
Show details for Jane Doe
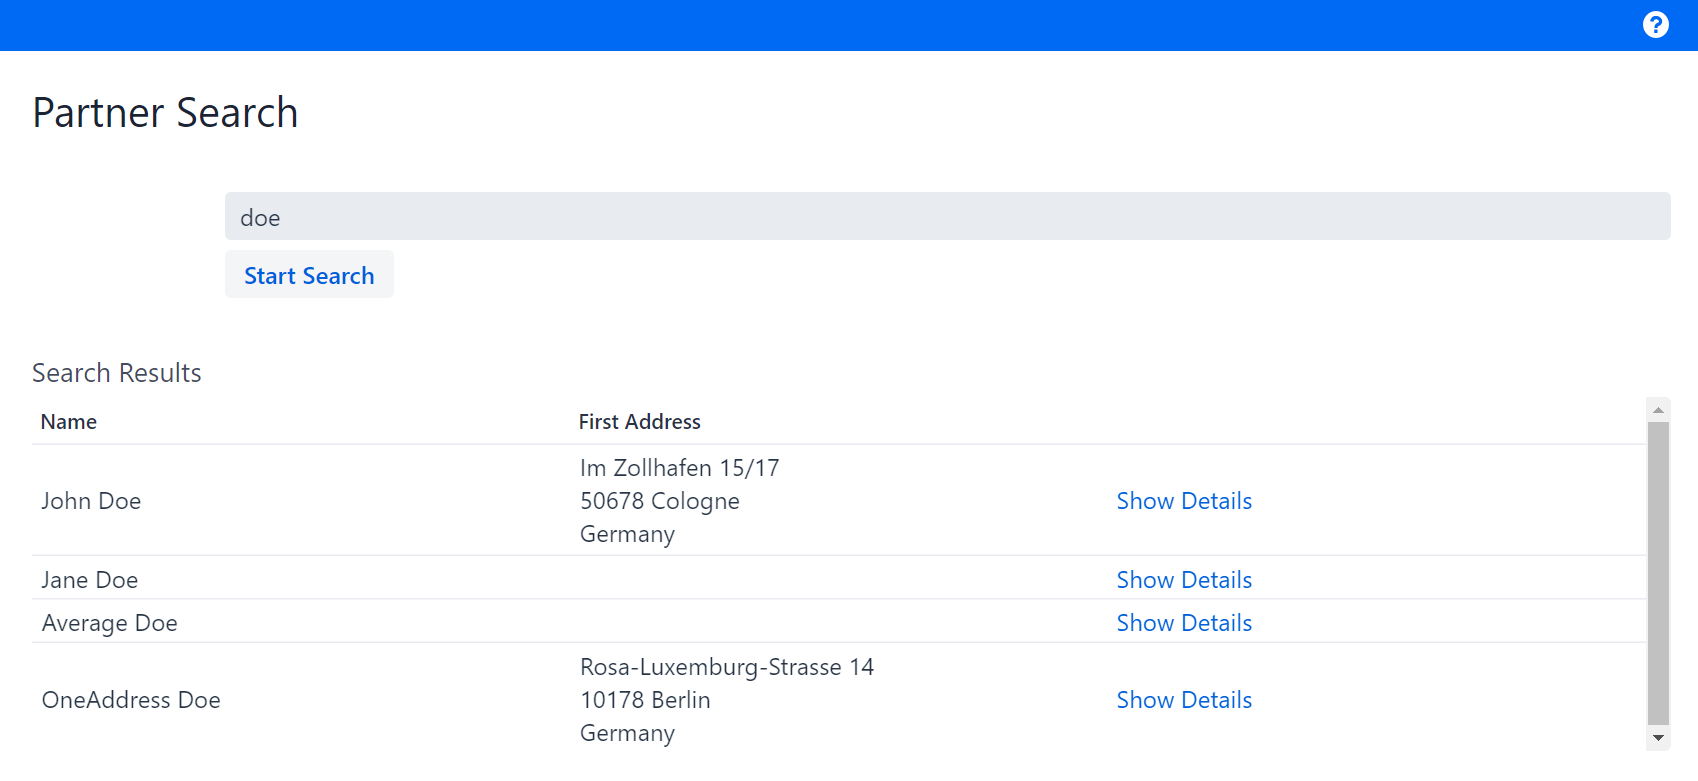1184,579
